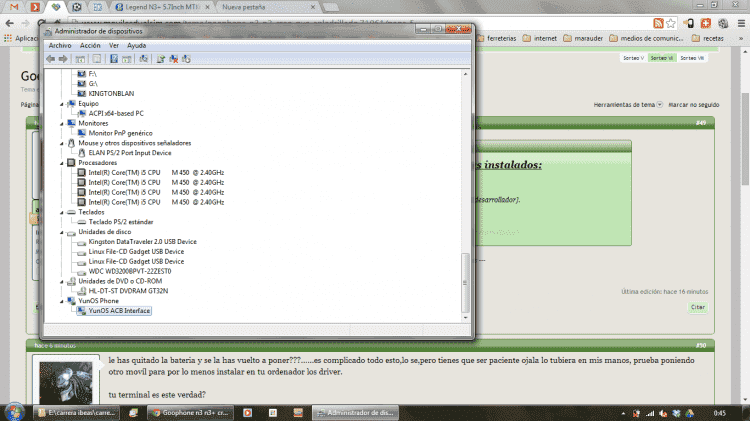Switch to the Nueva pestaña tab

(266, 7)
